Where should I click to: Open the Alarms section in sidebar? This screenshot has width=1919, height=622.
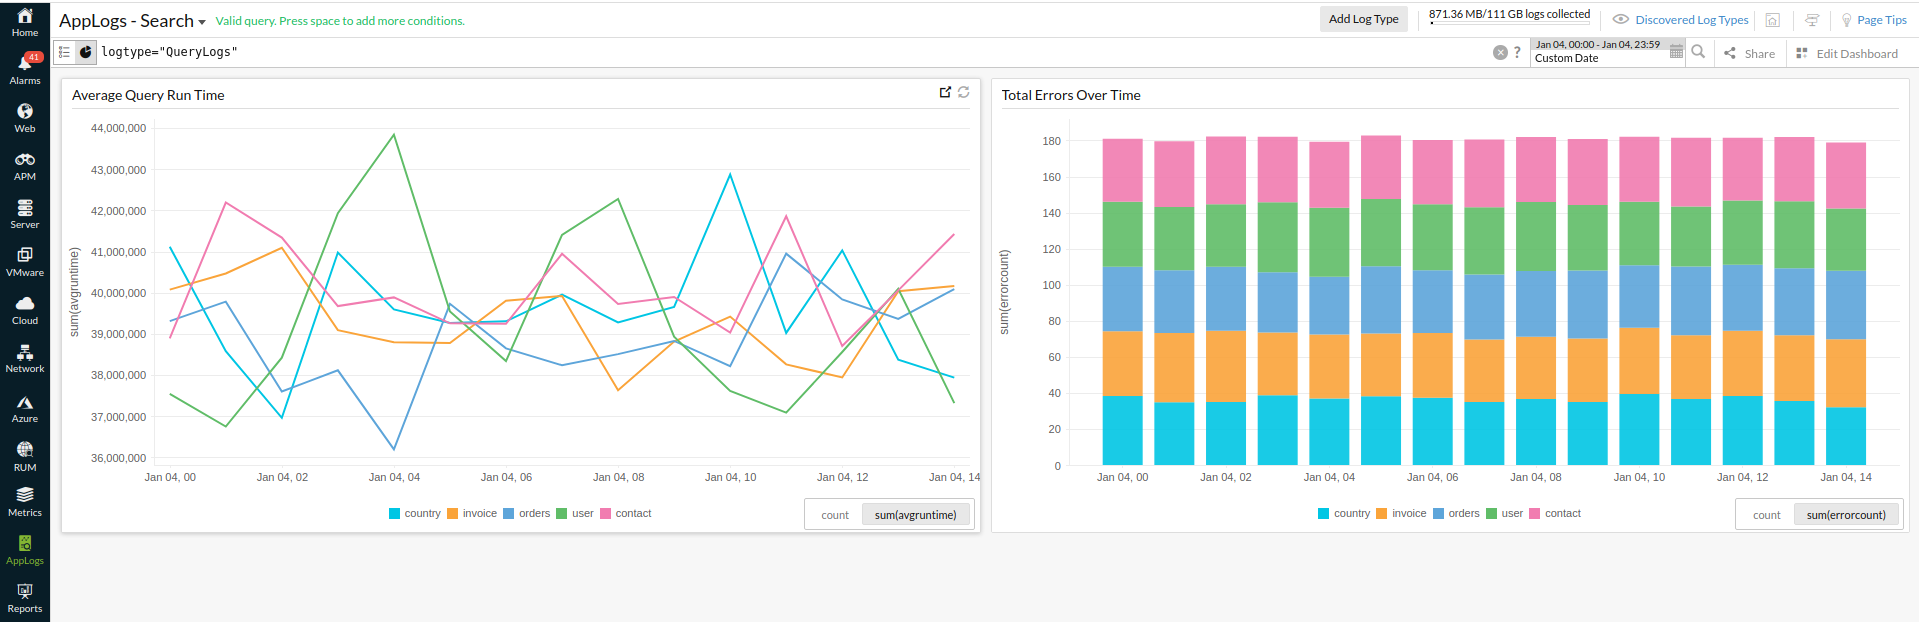pyautogui.click(x=25, y=69)
